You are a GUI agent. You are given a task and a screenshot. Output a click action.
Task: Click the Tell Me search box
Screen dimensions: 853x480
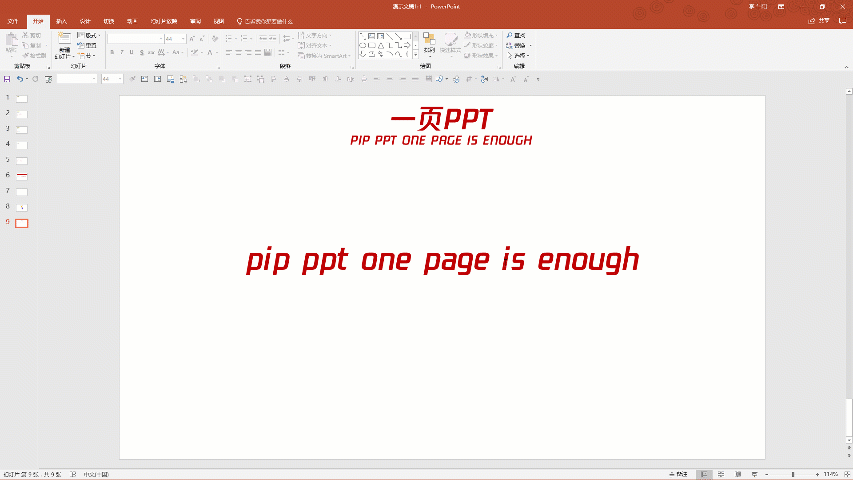click(x=268, y=21)
